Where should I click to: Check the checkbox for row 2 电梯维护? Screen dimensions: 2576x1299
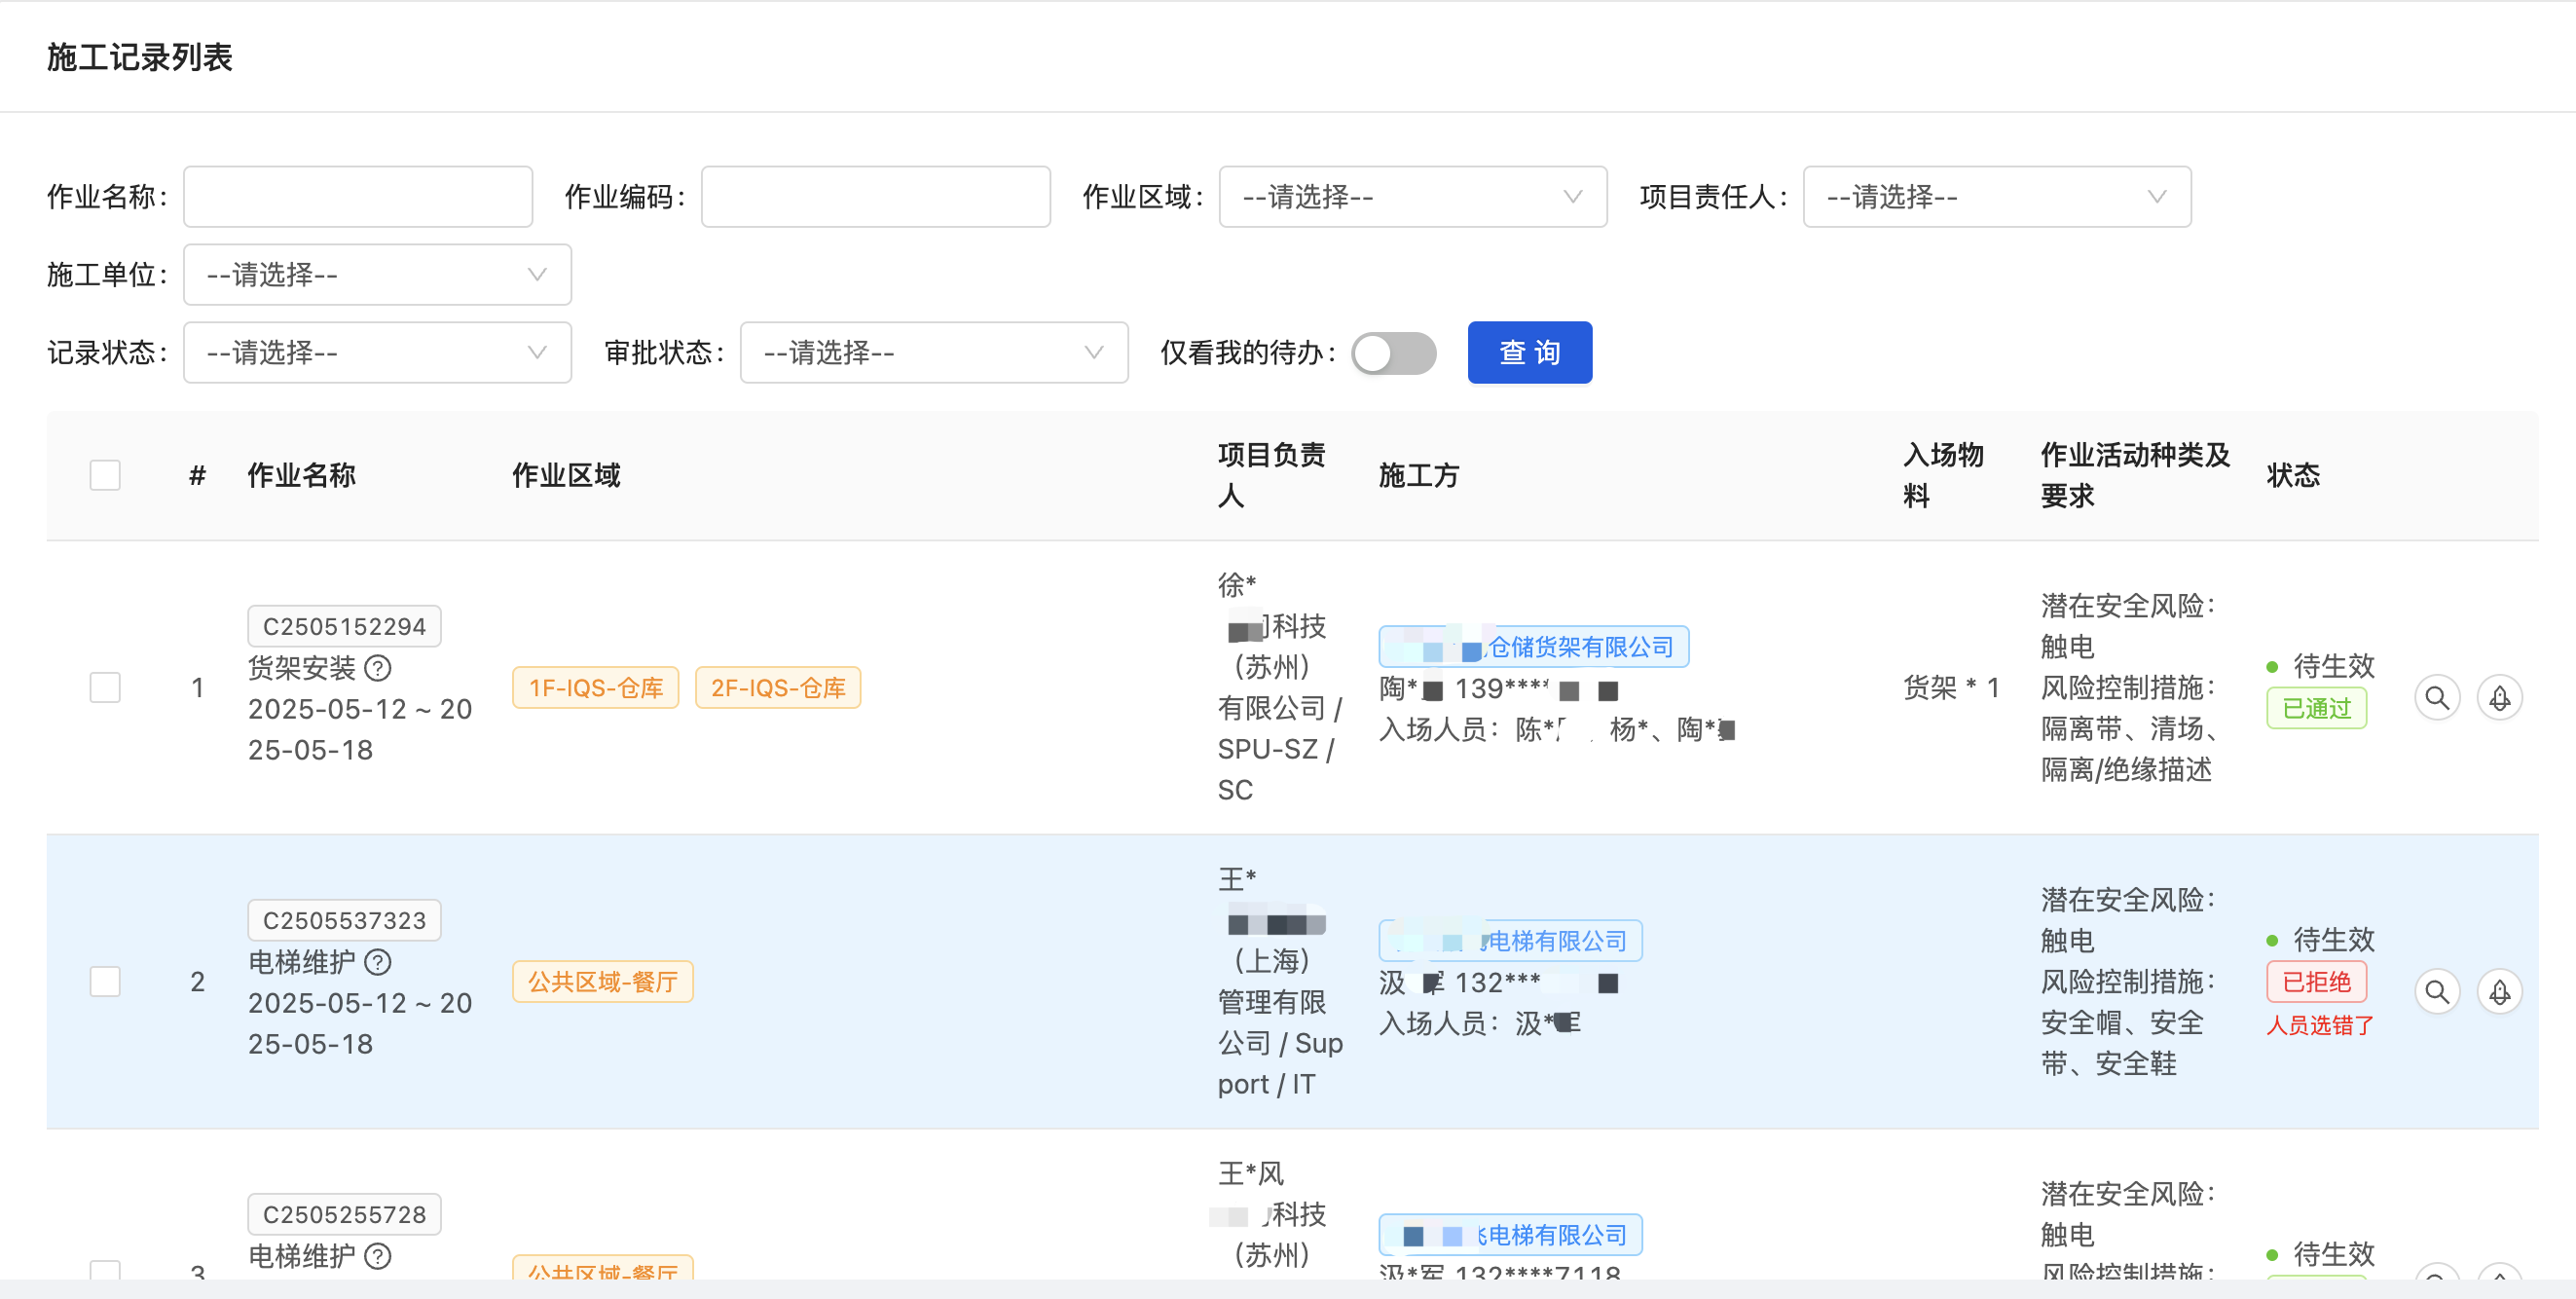(x=105, y=981)
